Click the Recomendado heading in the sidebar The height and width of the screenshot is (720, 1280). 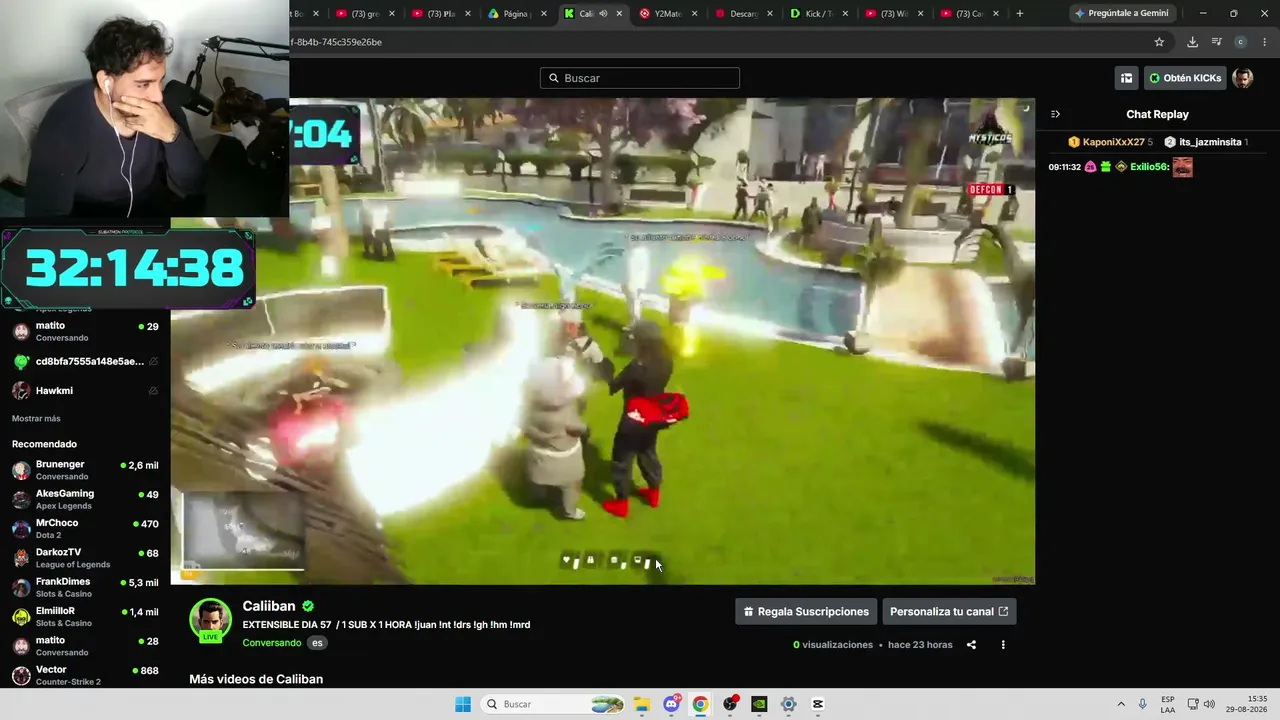coord(44,444)
